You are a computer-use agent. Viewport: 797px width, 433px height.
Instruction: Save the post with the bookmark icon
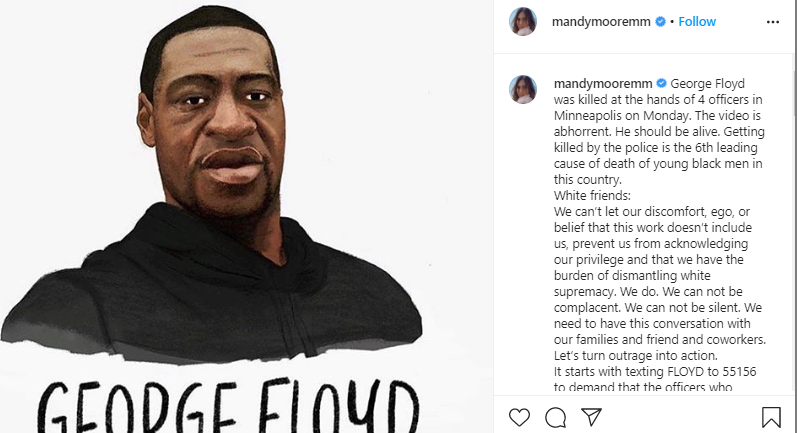[x=771, y=417]
